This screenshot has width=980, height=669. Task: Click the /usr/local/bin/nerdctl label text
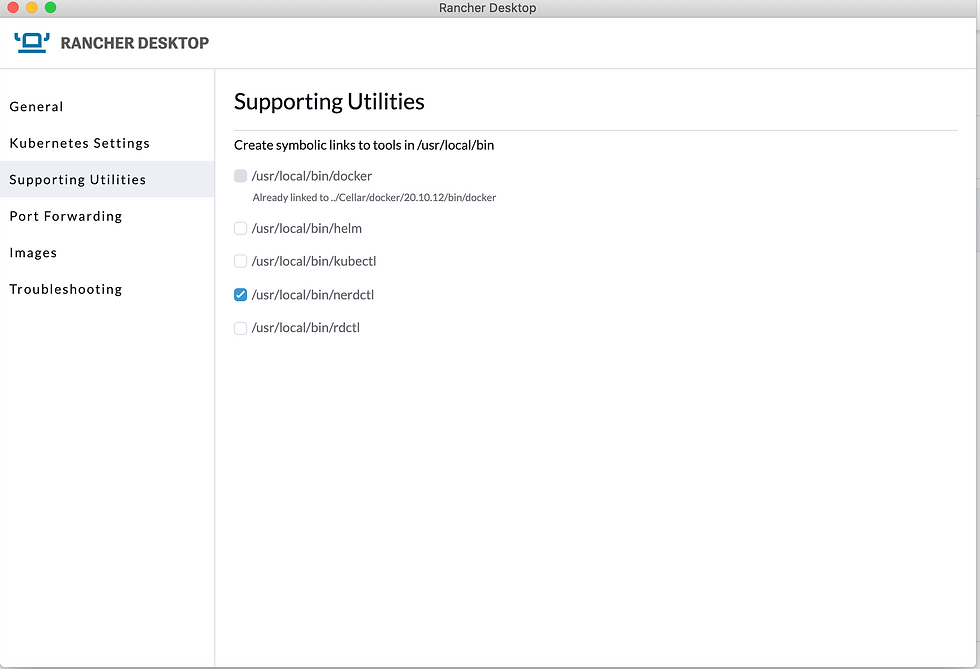[x=312, y=294]
